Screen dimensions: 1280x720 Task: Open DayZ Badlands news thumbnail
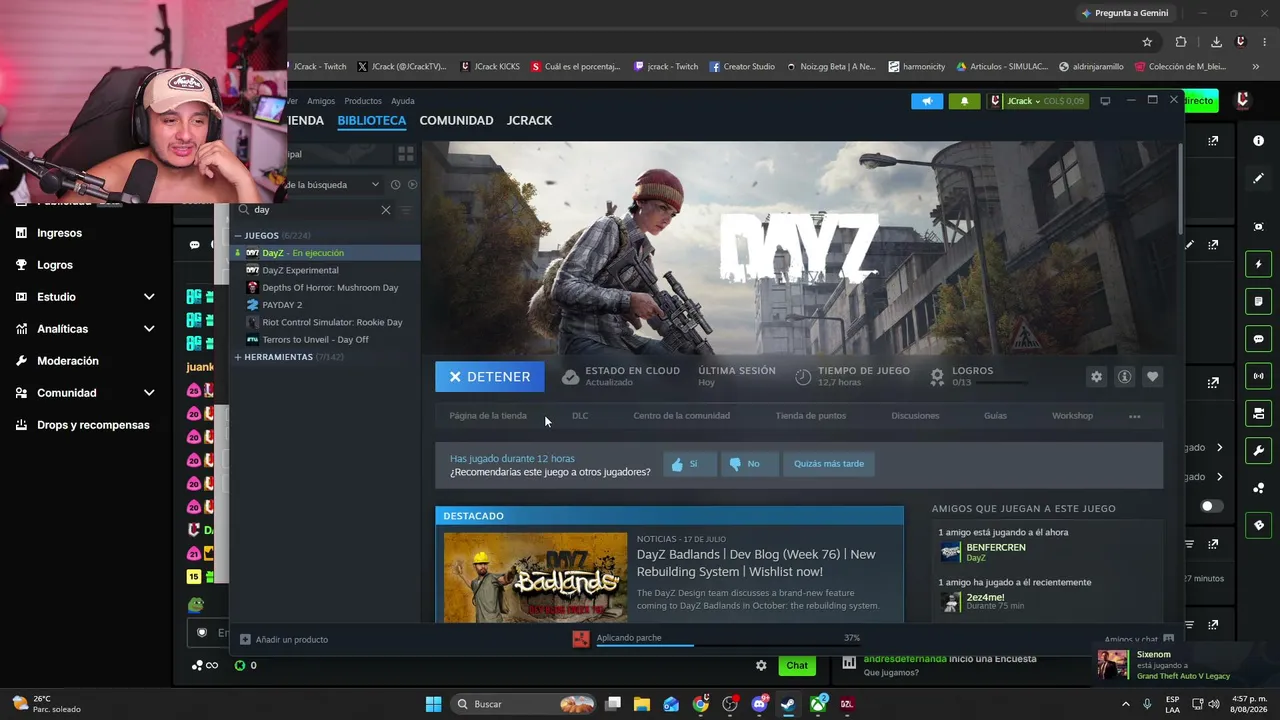[x=535, y=577]
